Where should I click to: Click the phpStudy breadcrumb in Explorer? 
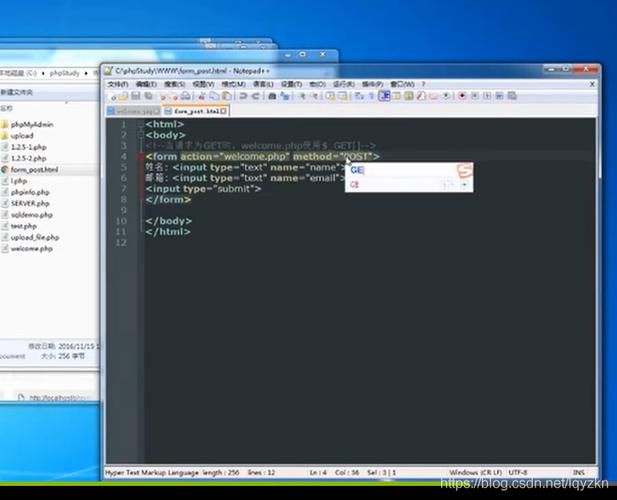pos(65,73)
